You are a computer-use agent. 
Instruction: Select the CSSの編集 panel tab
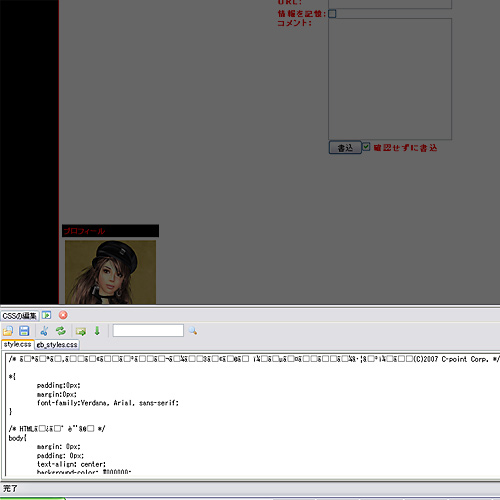(20, 315)
